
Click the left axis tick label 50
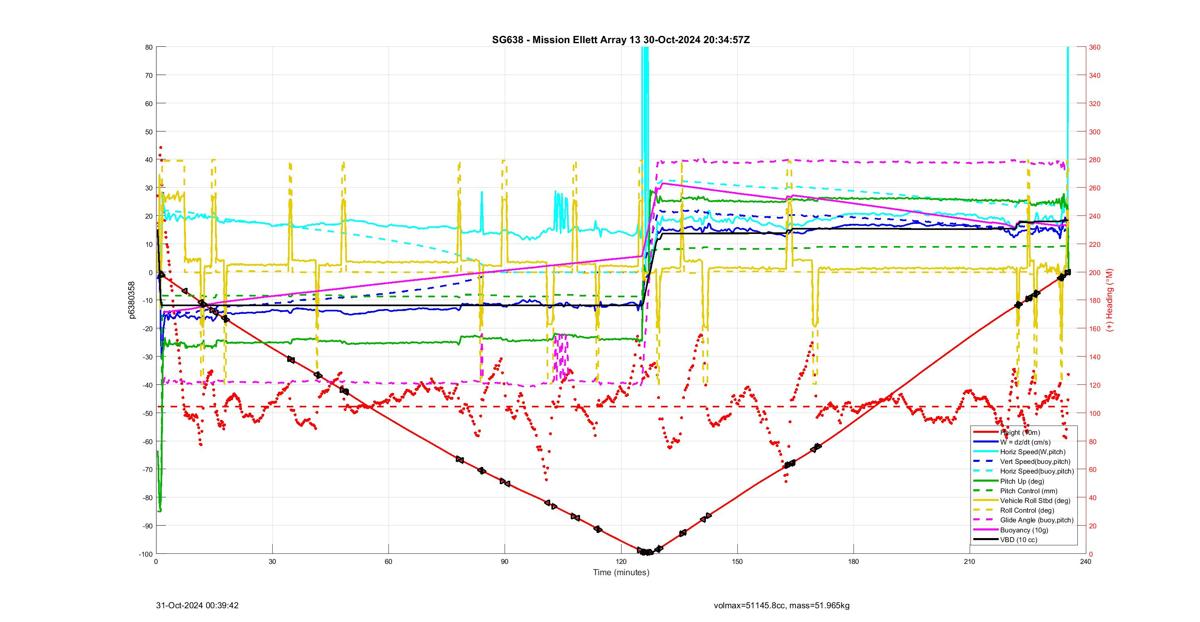click(148, 131)
